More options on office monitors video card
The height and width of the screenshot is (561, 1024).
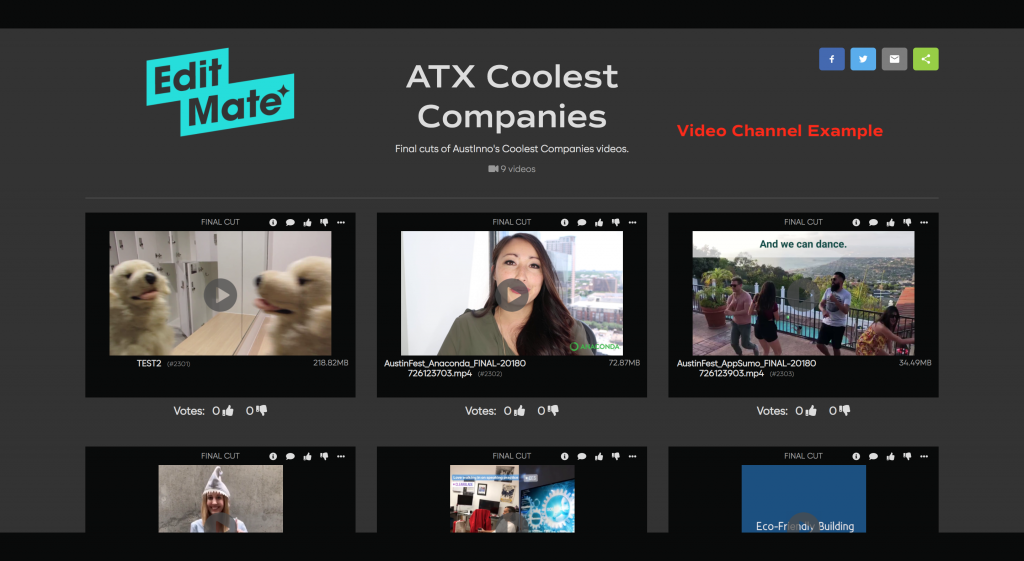click(x=632, y=456)
